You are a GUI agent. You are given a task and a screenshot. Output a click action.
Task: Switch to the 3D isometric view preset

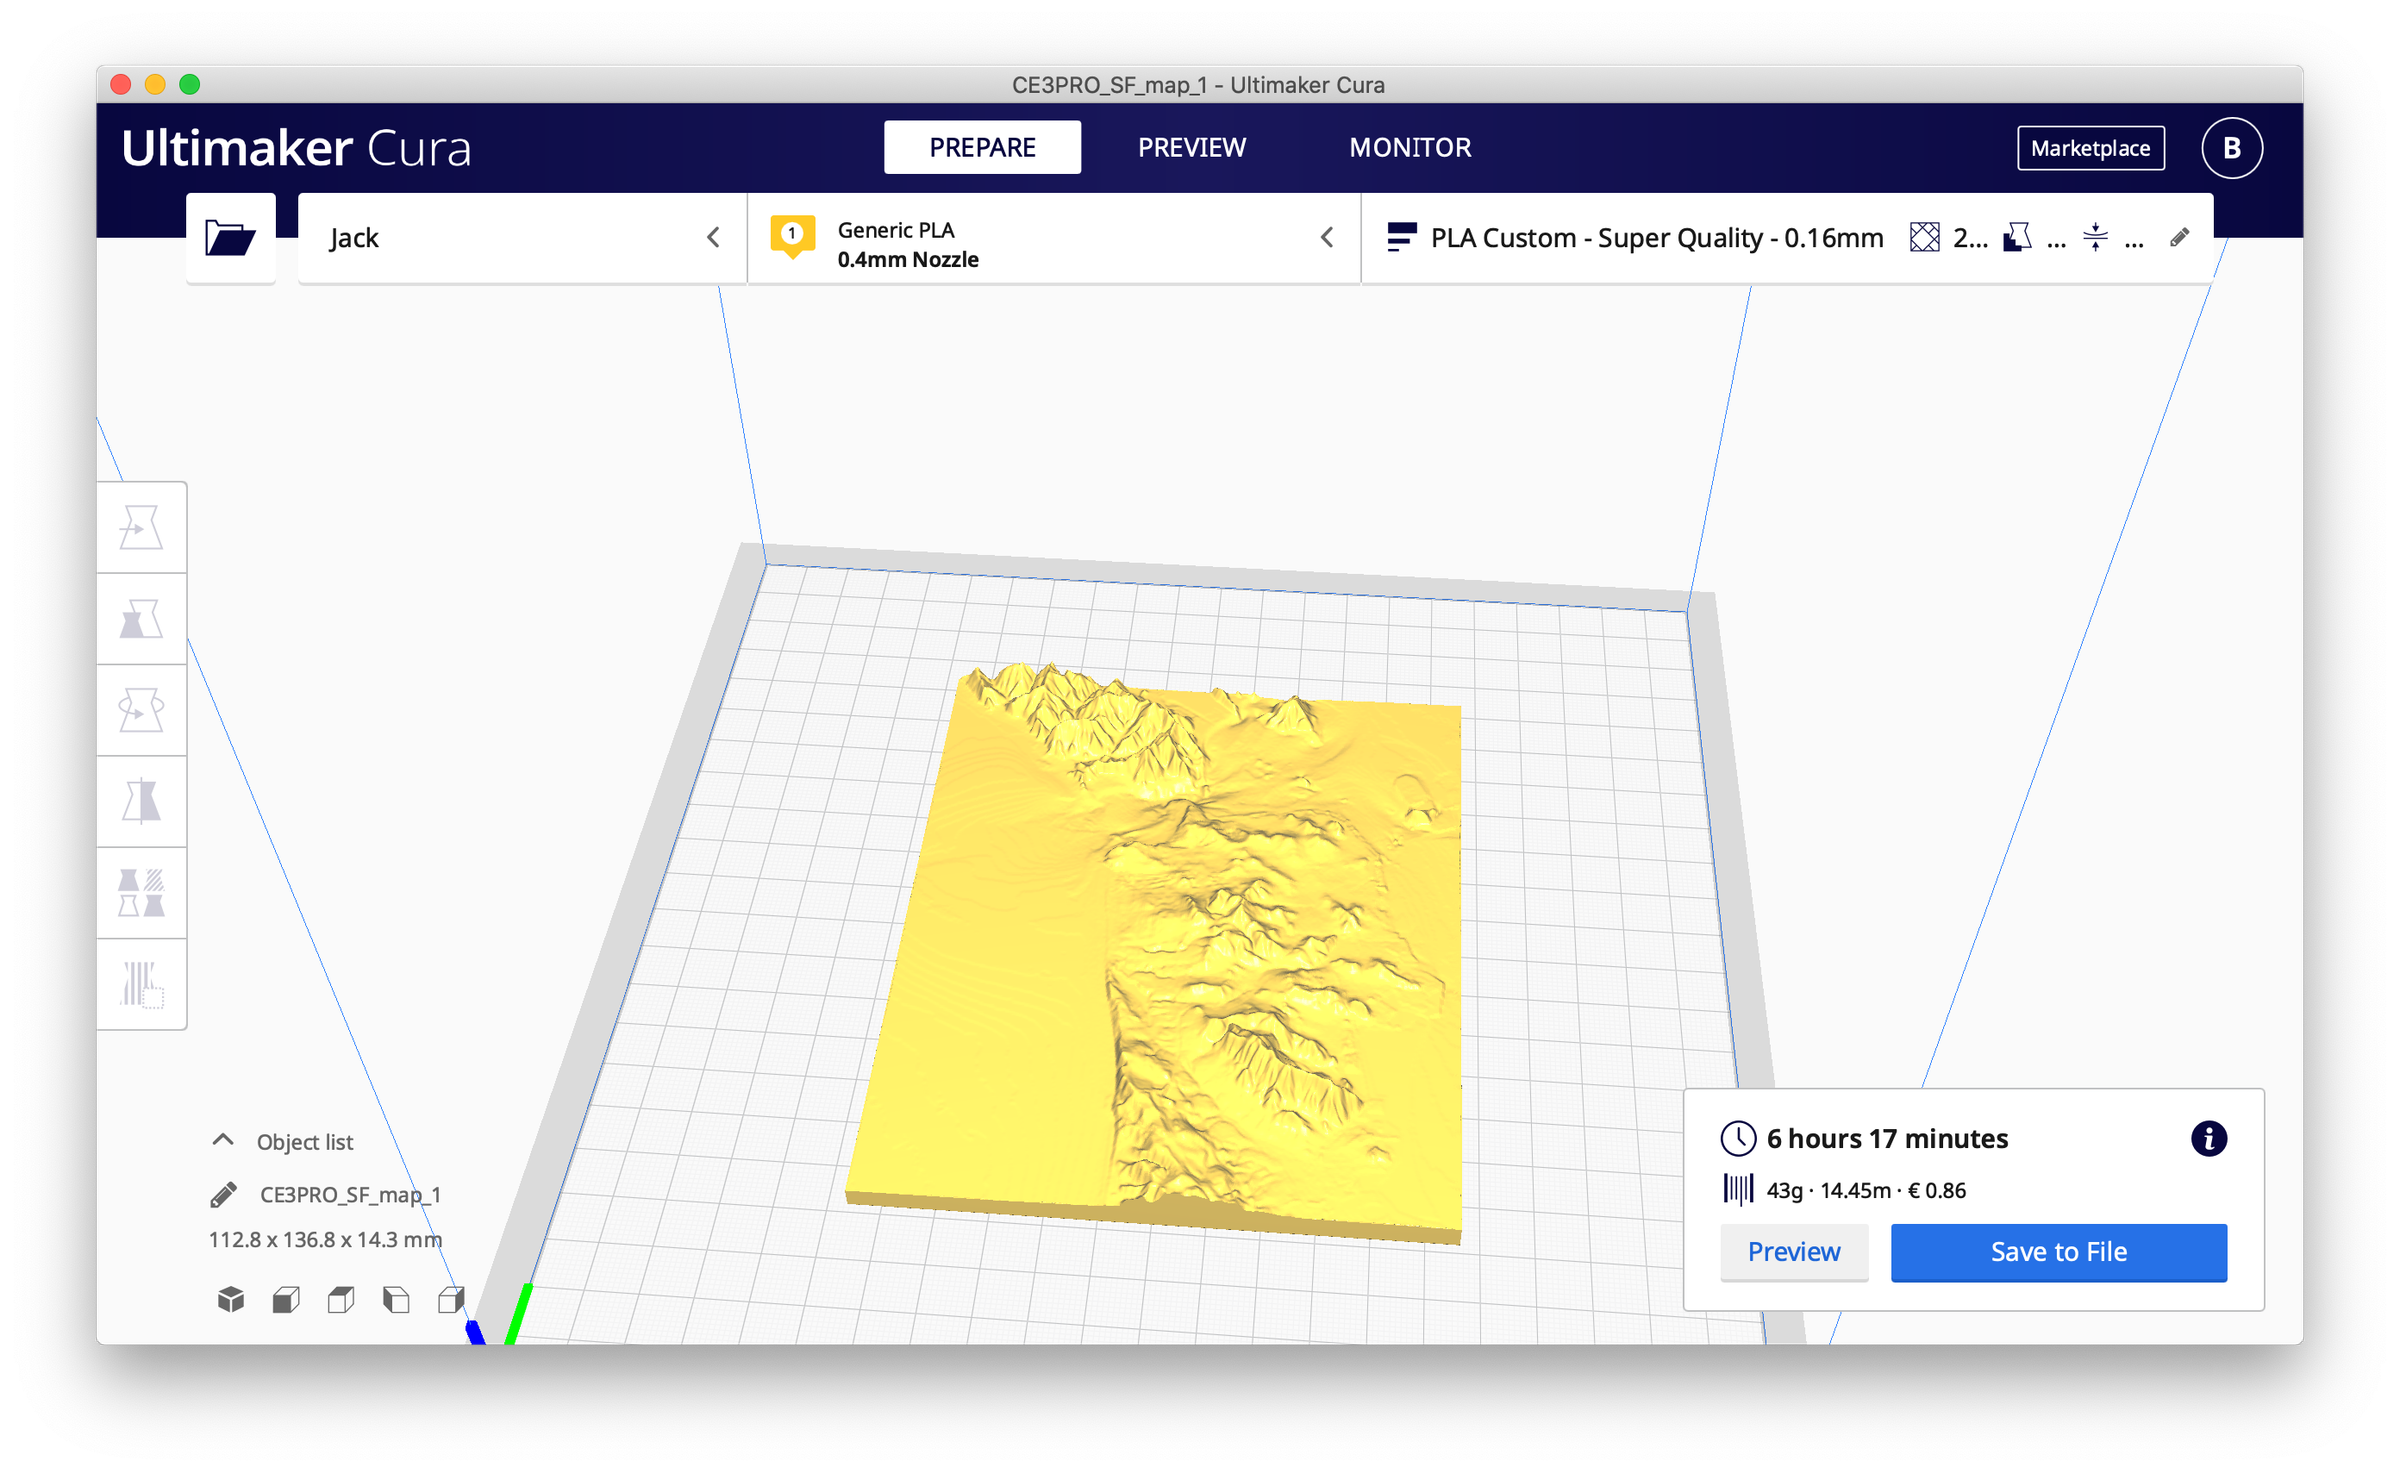coord(230,1300)
